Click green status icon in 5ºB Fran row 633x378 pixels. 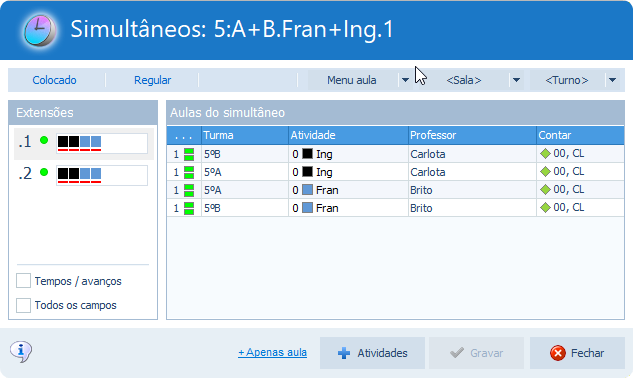tap(189, 208)
